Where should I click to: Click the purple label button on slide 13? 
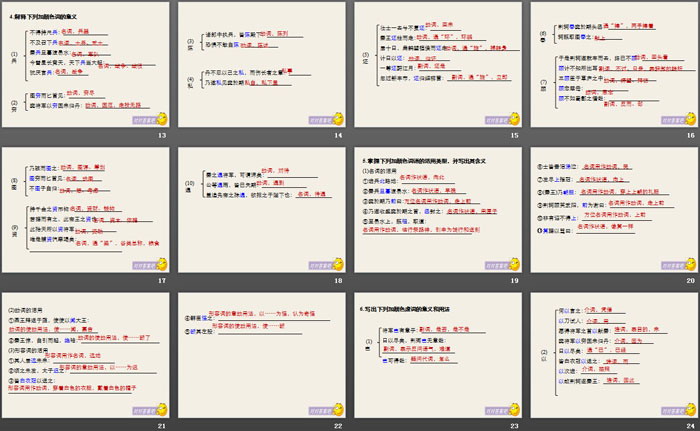144,120
